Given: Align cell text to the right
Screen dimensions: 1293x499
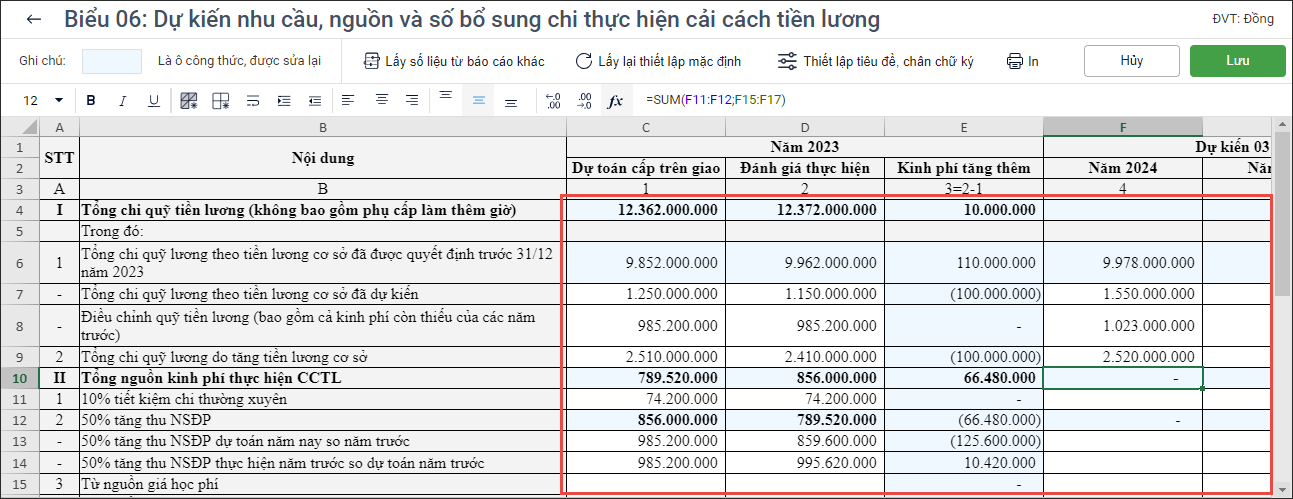Looking at the screenshot, I should pyautogui.click(x=412, y=100).
